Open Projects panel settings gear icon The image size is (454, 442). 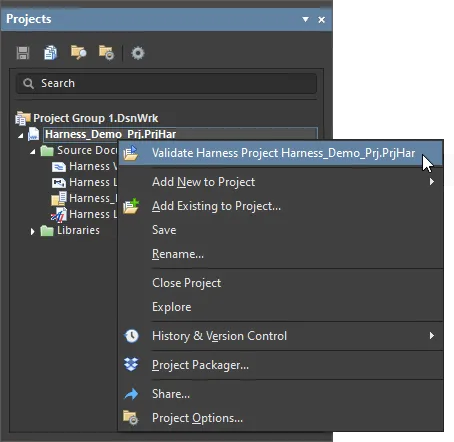point(138,53)
